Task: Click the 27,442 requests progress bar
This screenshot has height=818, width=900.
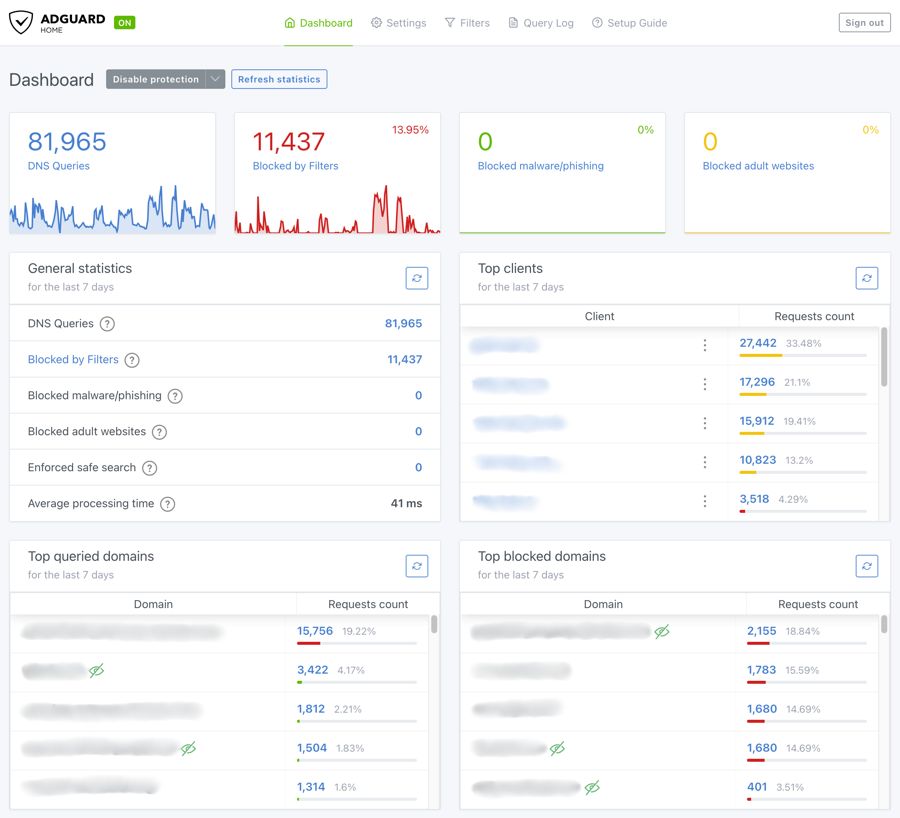Action: point(802,355)
